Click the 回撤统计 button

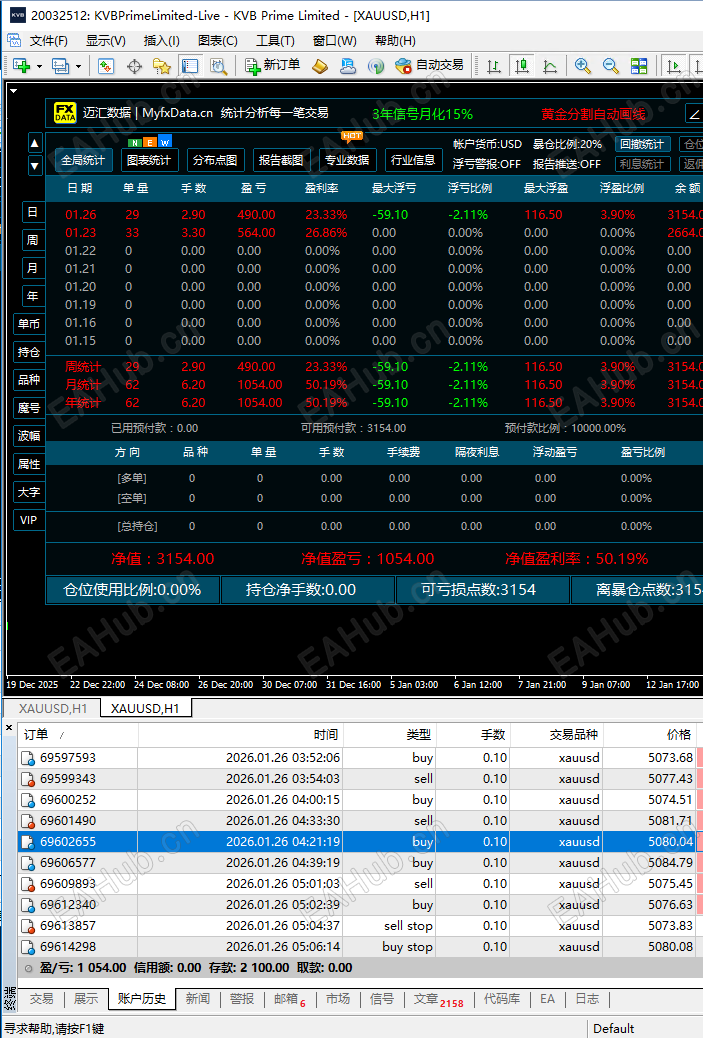tap(642, 144)
